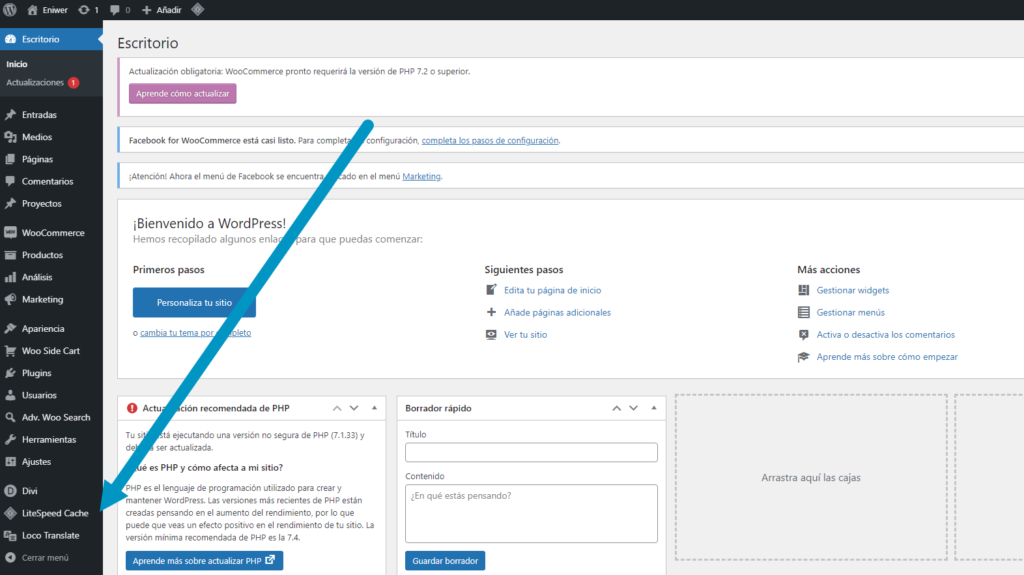Click Usuarios person icon
Screen dimensions: 1024x575
10,395
